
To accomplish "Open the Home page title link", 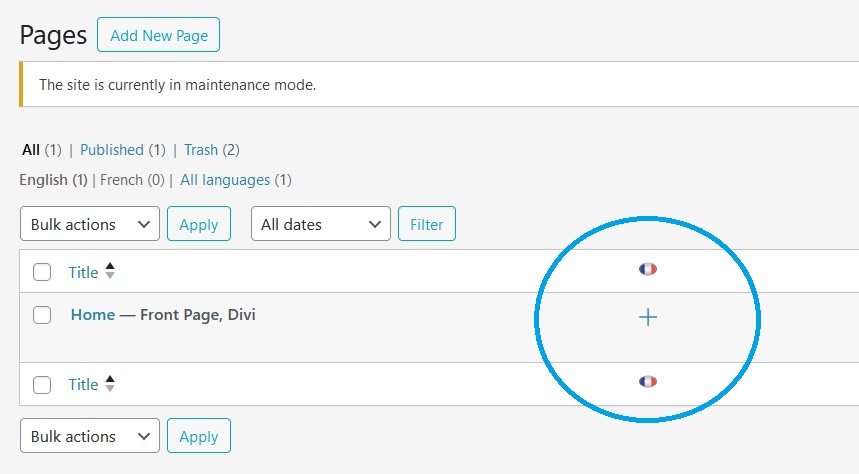I will [93, 315].
